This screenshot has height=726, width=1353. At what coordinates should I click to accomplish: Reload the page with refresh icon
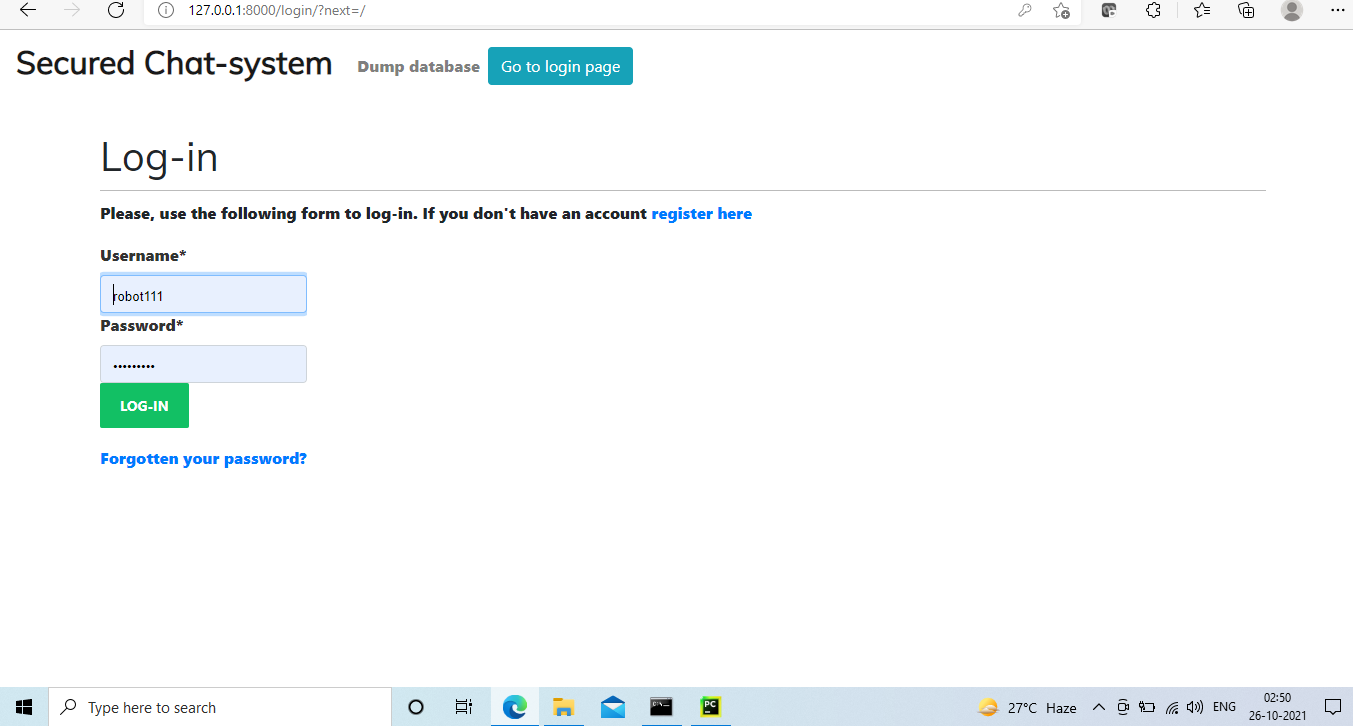(116, 11)
